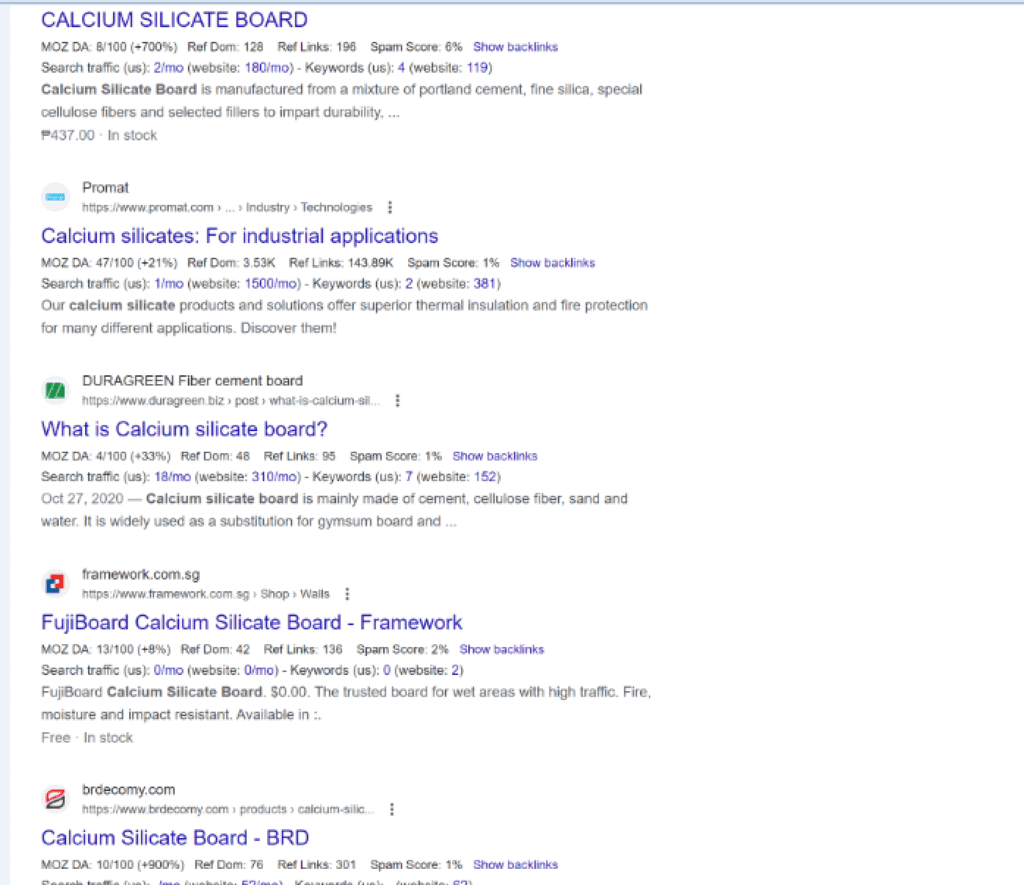Image resolution: width=1024 pixels, height=885 pixels.
Task: Open 18/mo search traffic for DURAGREEN
Action: click(172, 477)
